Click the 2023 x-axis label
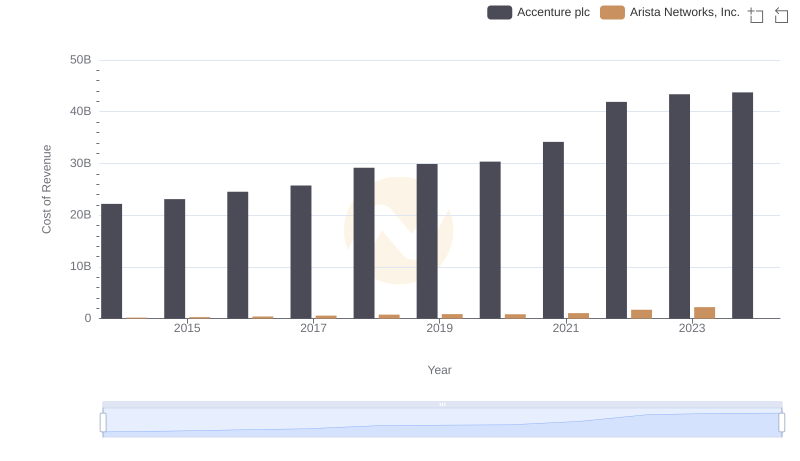The width and height of the screenshot is (800, 461). pos(692,328)
